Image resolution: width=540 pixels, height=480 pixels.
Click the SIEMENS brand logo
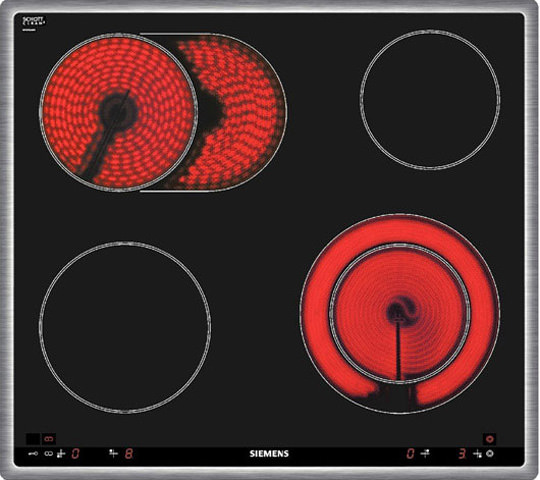click(269, 453)
